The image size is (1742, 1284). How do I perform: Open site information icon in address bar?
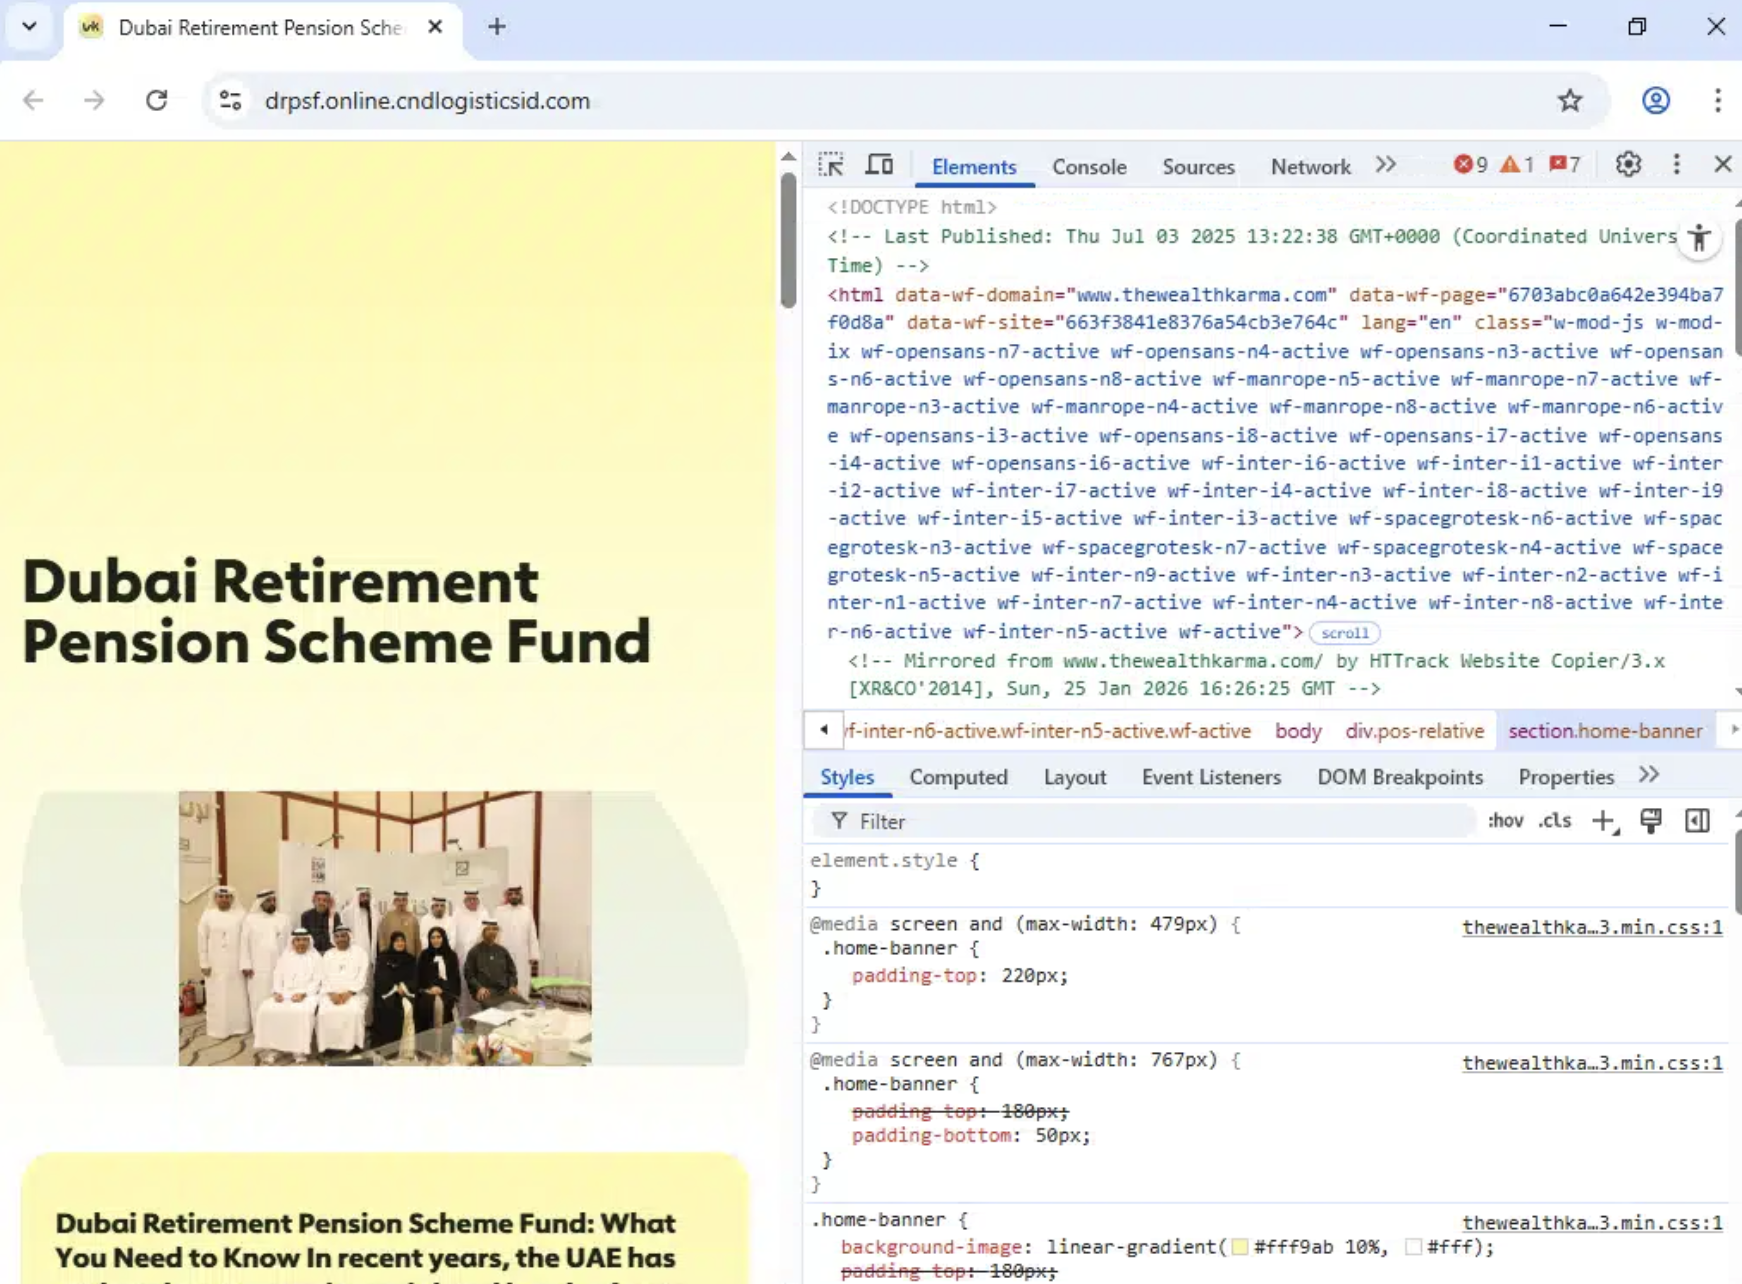[230, 100]
